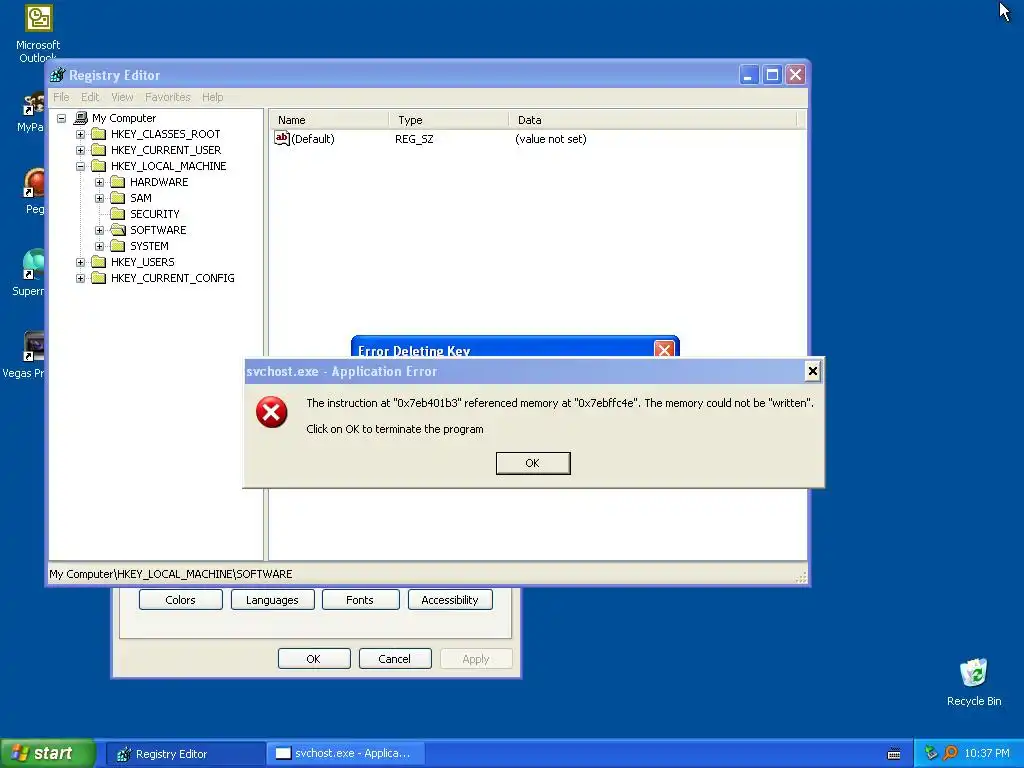
Task: Click Cancel in the background options dialog
Action: [394, 659]
